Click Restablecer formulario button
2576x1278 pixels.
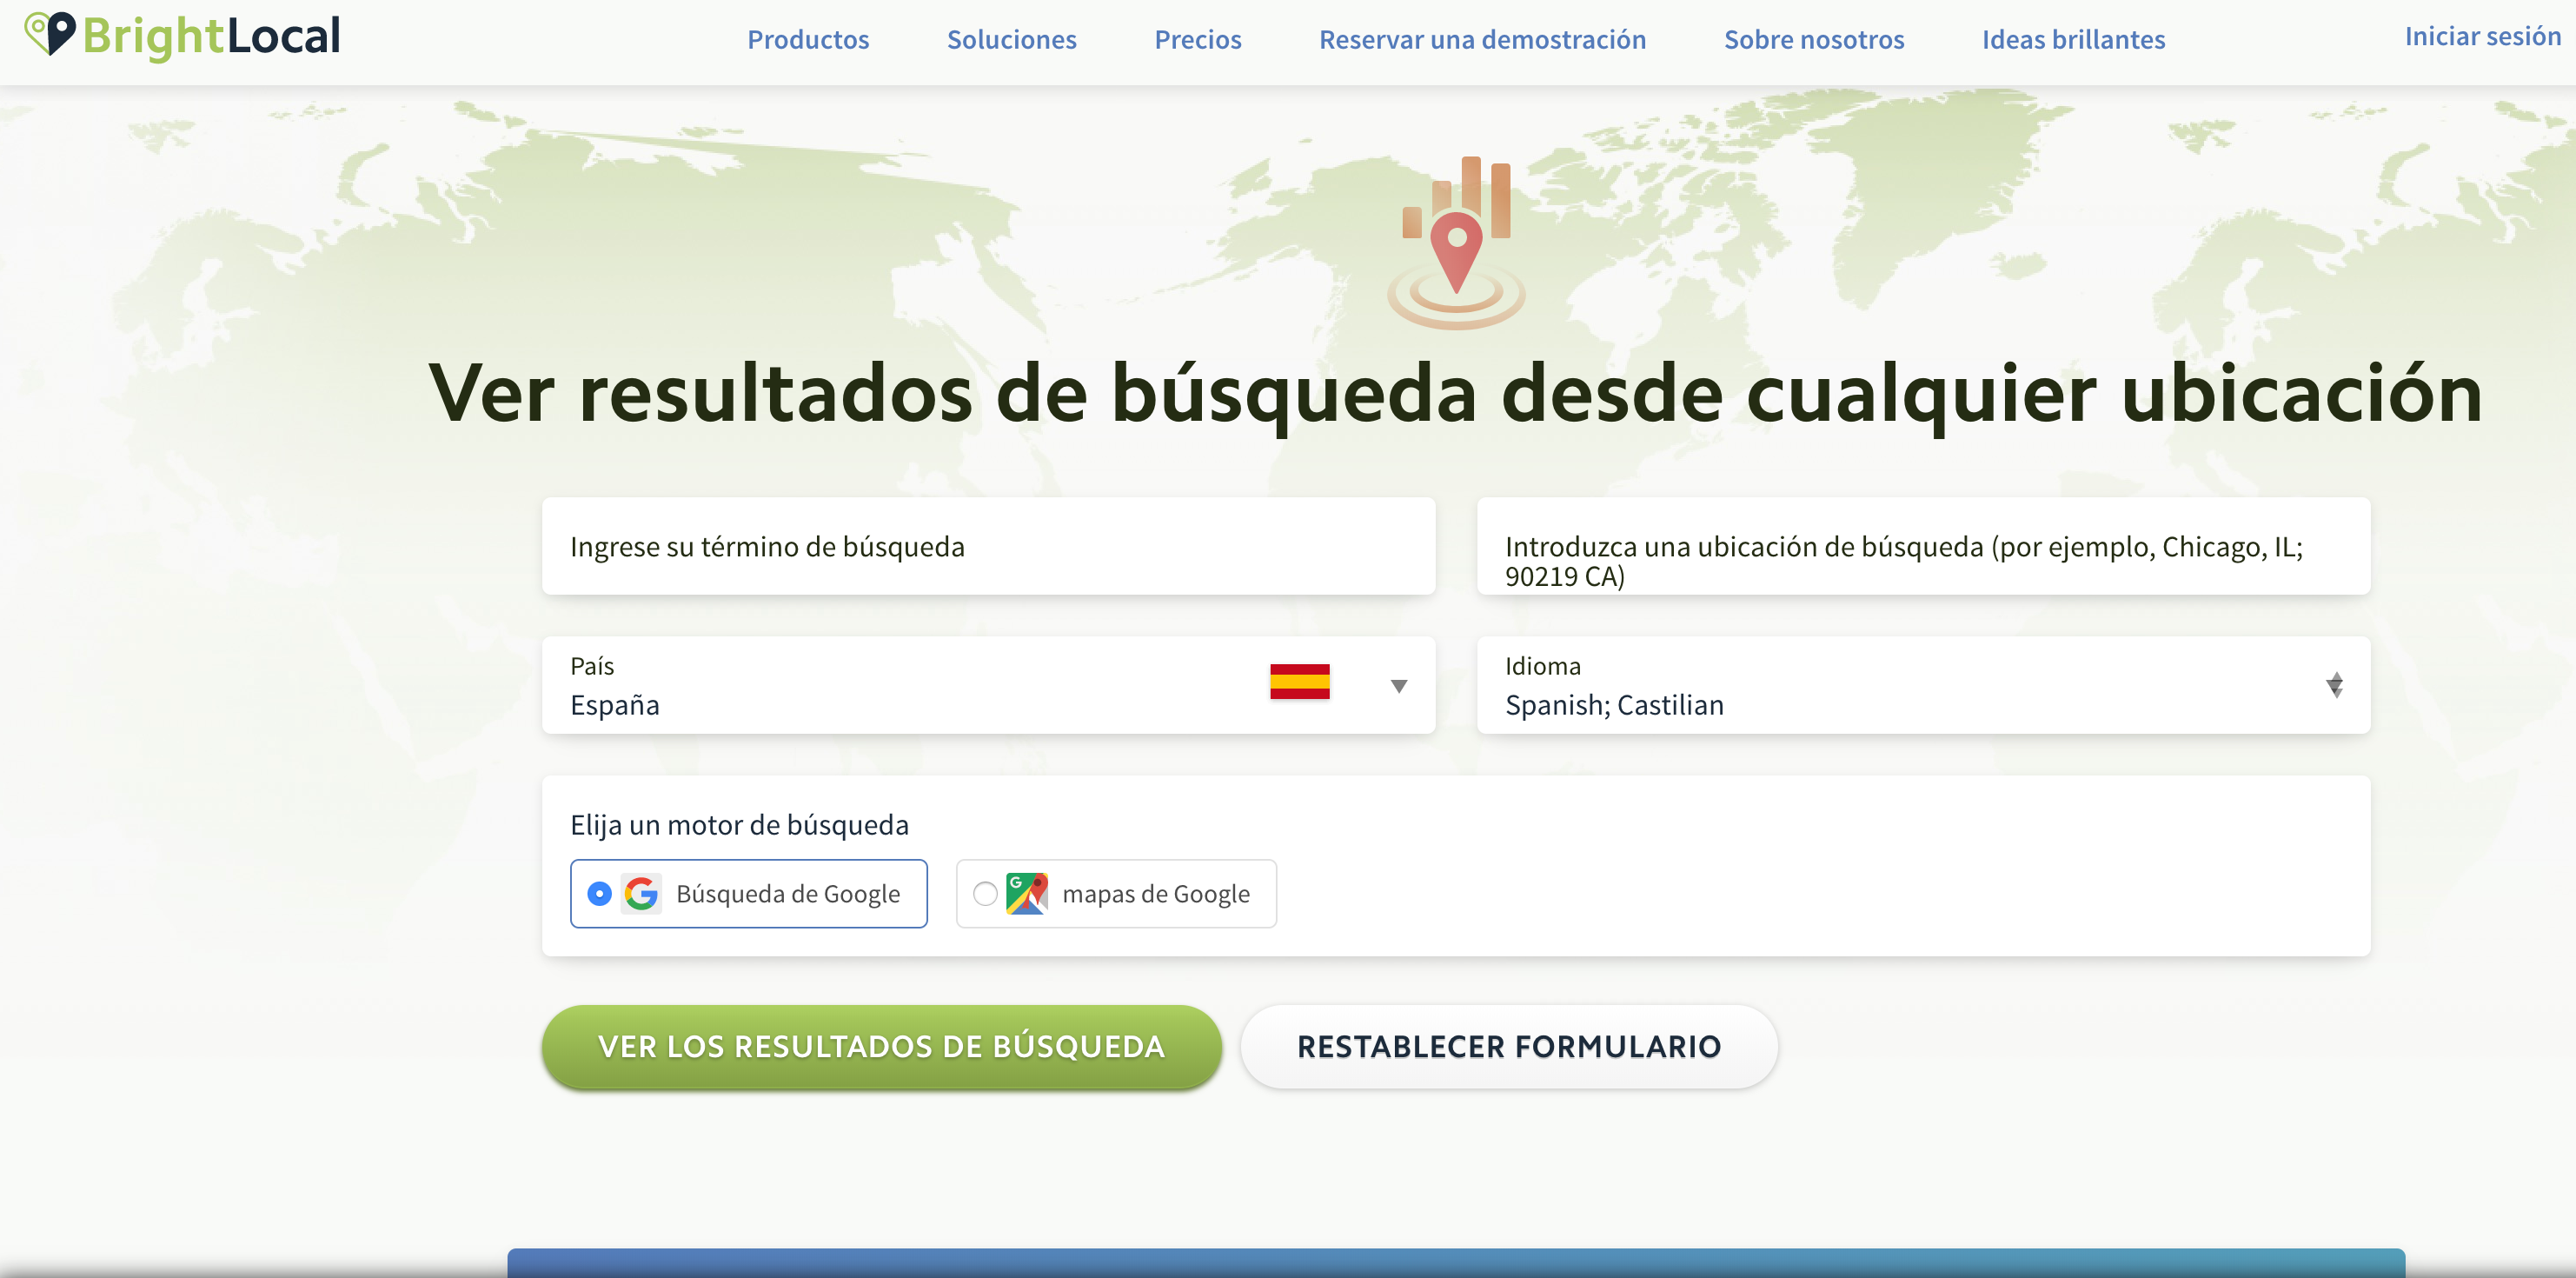click(1508, 1046)
